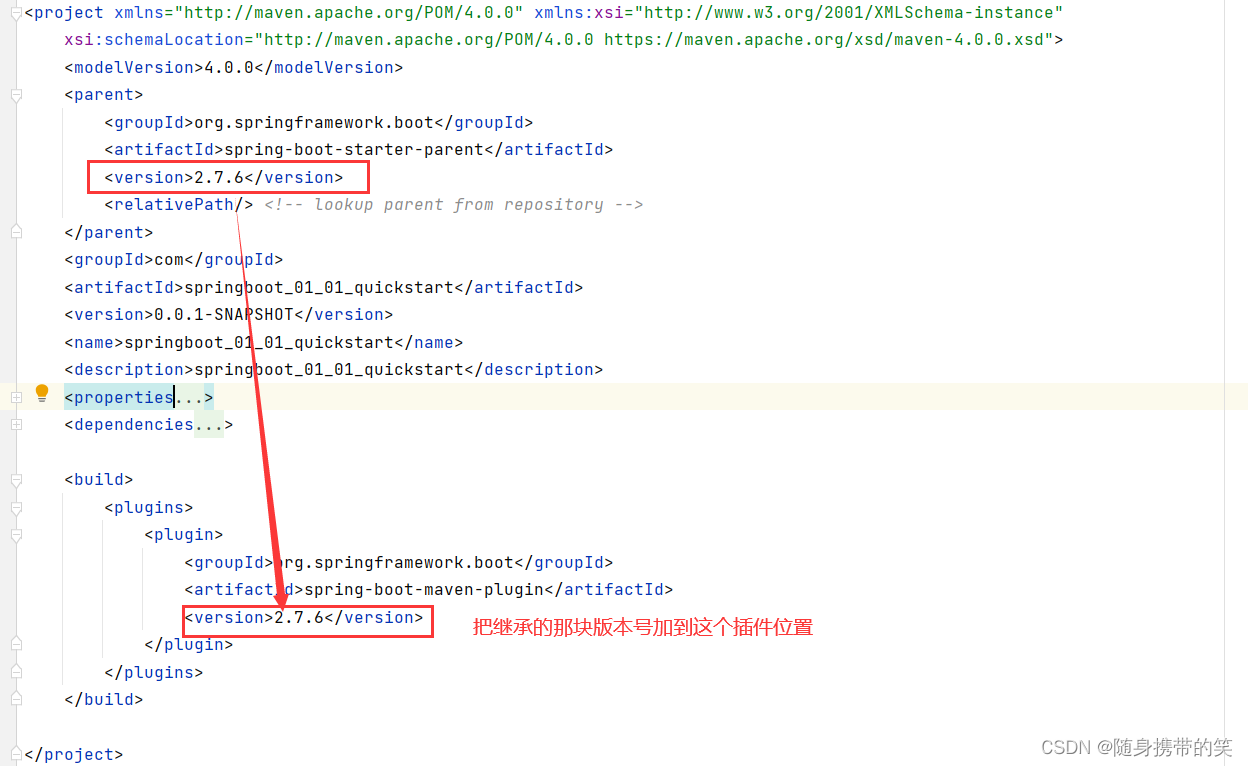Image resolution: width=1248 pixels, height=766 pixels.
Task: Click fold marker beside closing plugins tag
Action: pos(16,672)
